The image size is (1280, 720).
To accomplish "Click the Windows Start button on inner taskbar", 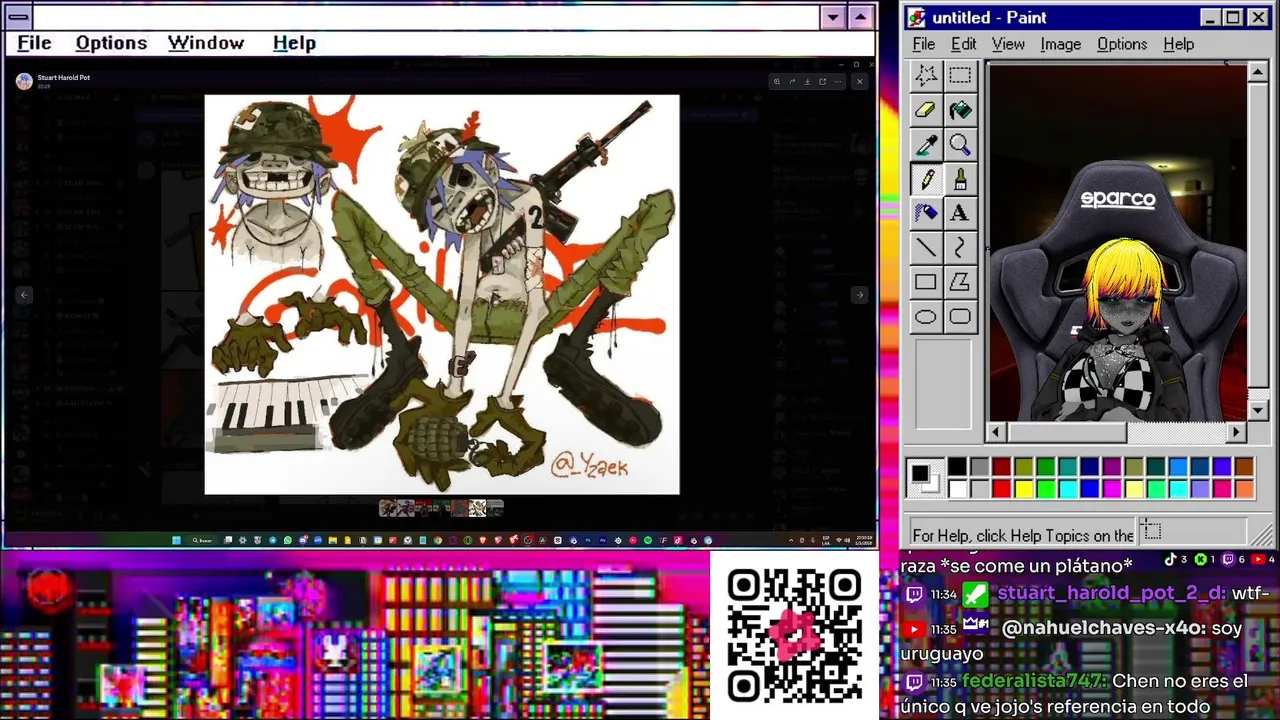I will point(176,540).
